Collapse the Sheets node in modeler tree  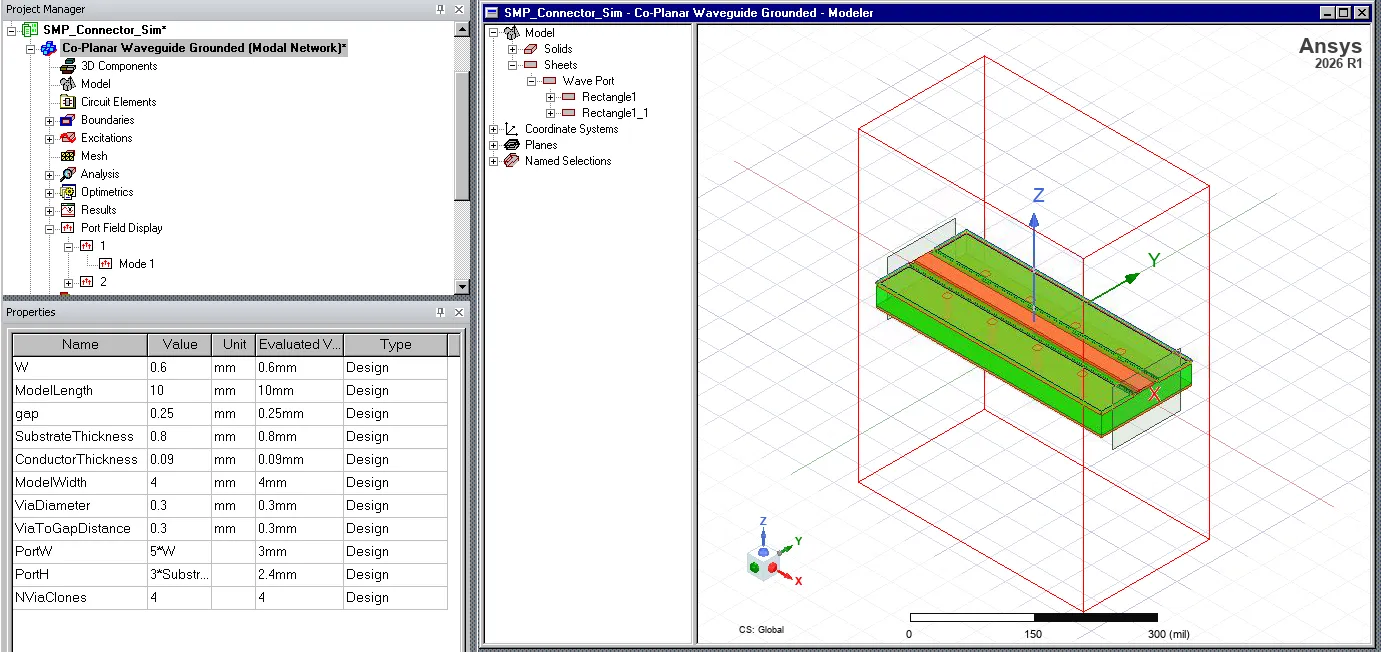[x=513, y=65]
